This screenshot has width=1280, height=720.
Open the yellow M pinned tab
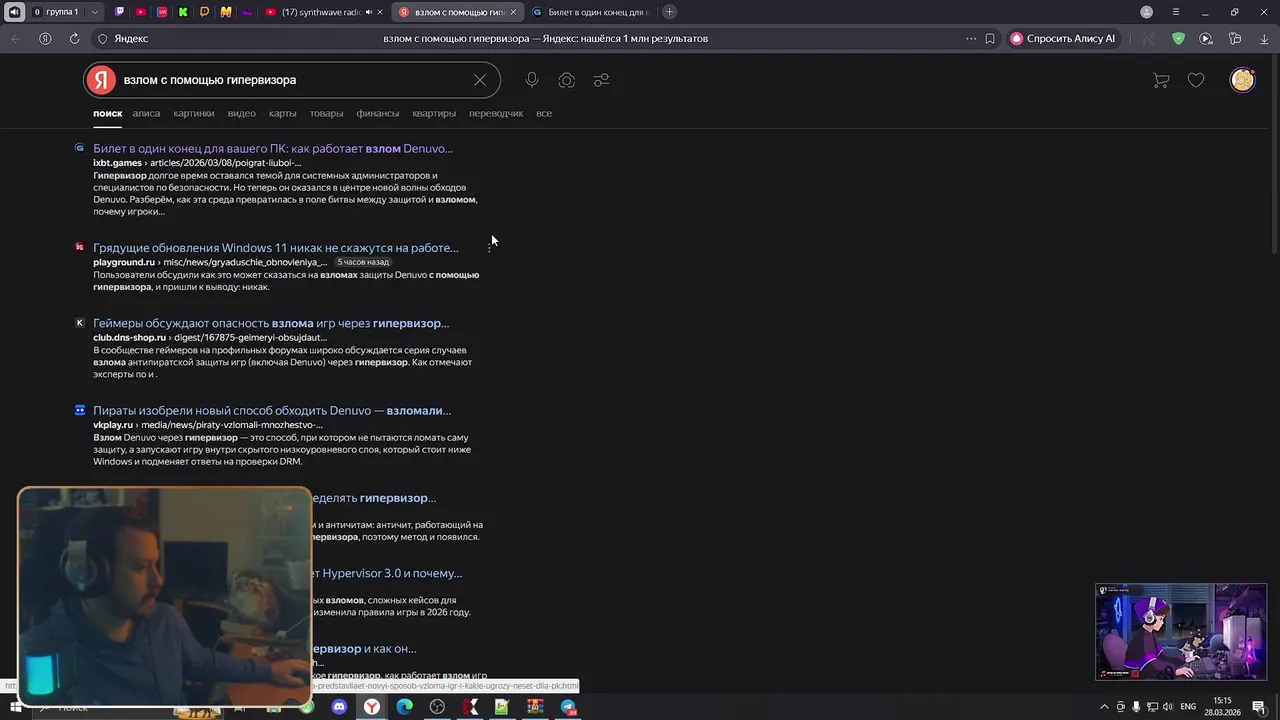point(226,12)
